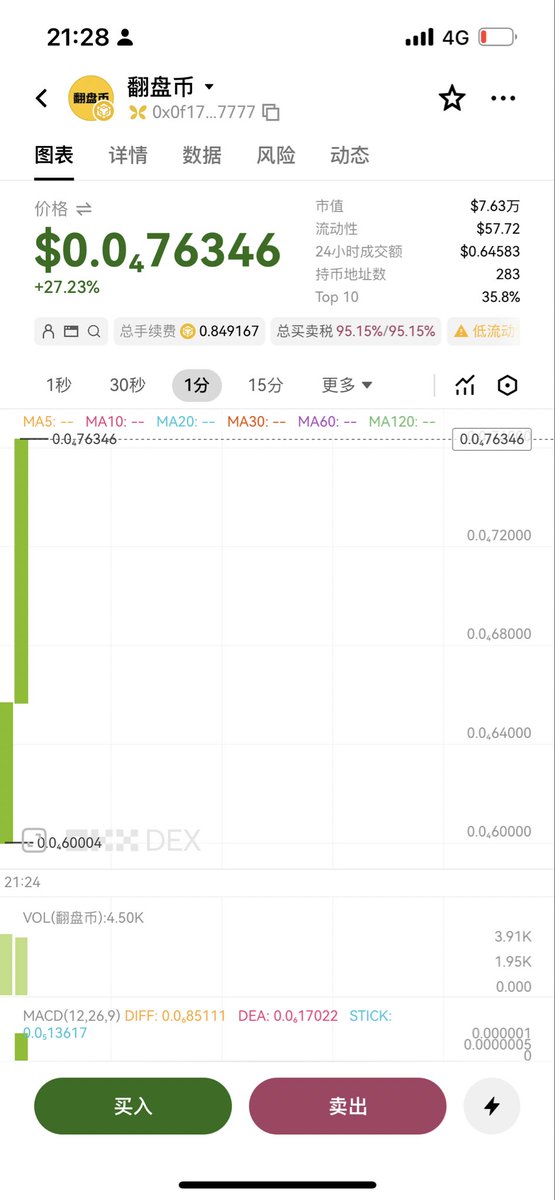Image resolution: width=555 pixels, height=1200 pixels.
Task: Add token to favorites with star icon
Action: point(452,98)
